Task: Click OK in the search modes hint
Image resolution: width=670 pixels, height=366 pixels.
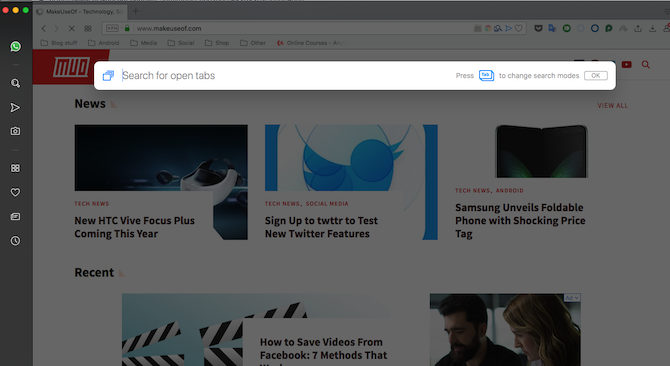Action: click(x=596, y=76)
